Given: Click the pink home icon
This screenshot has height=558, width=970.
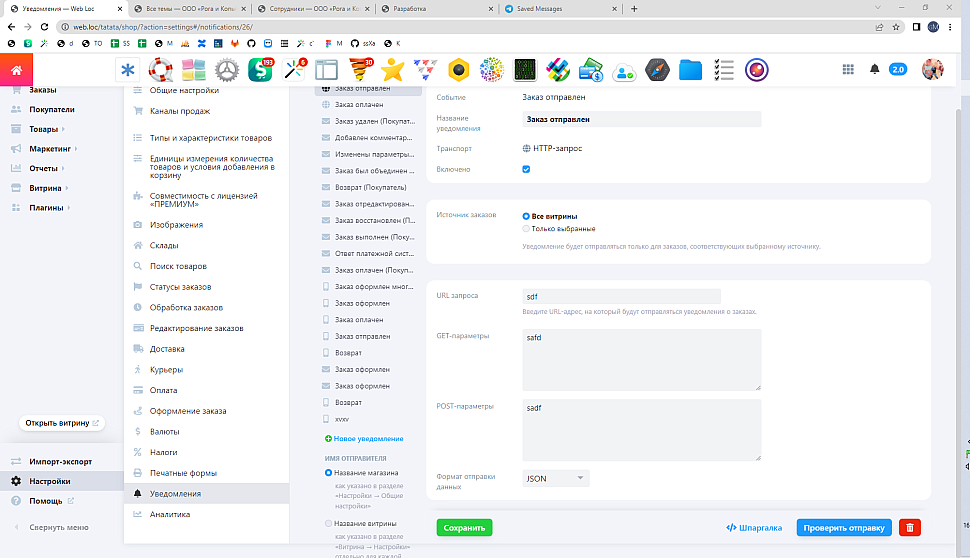Looking at the screenshot, I should (x=17, y=70).
